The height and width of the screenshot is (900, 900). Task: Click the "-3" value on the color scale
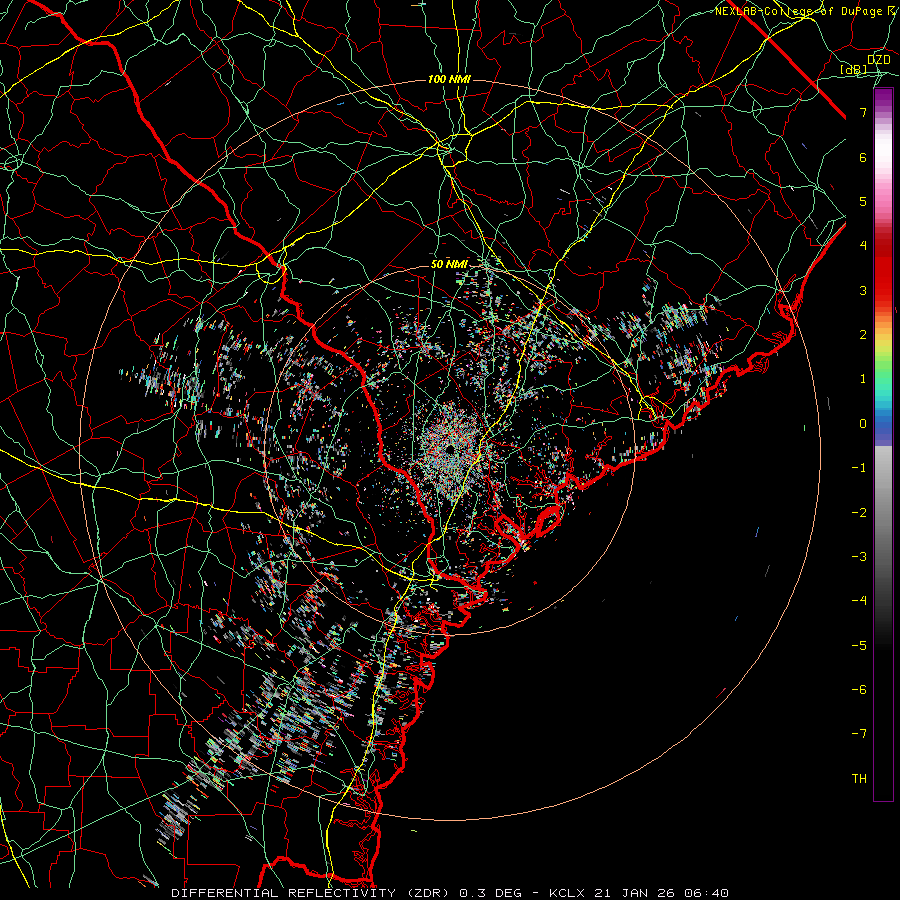click(859, 557)
